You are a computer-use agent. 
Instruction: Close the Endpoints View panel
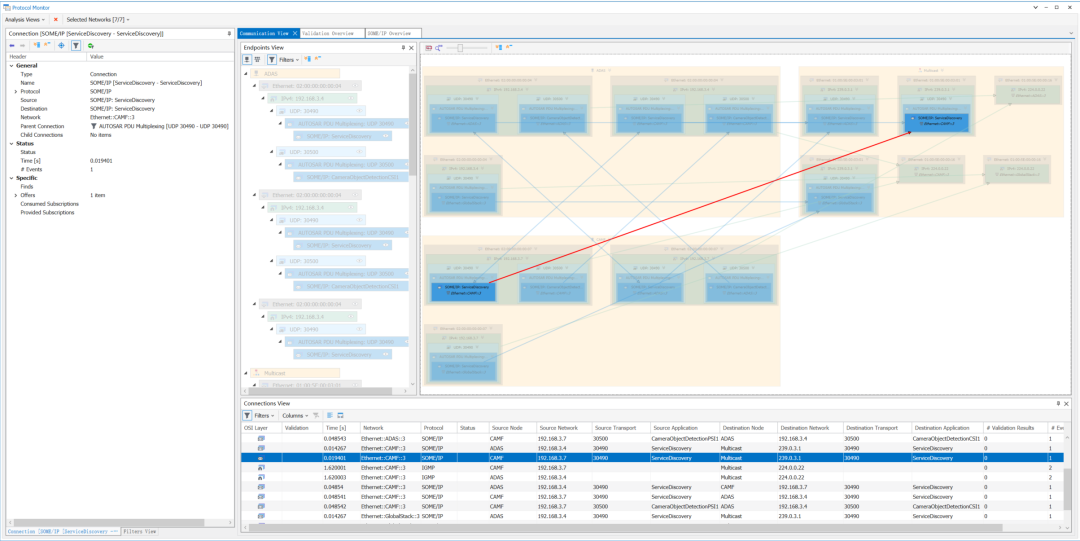(411, 48)
